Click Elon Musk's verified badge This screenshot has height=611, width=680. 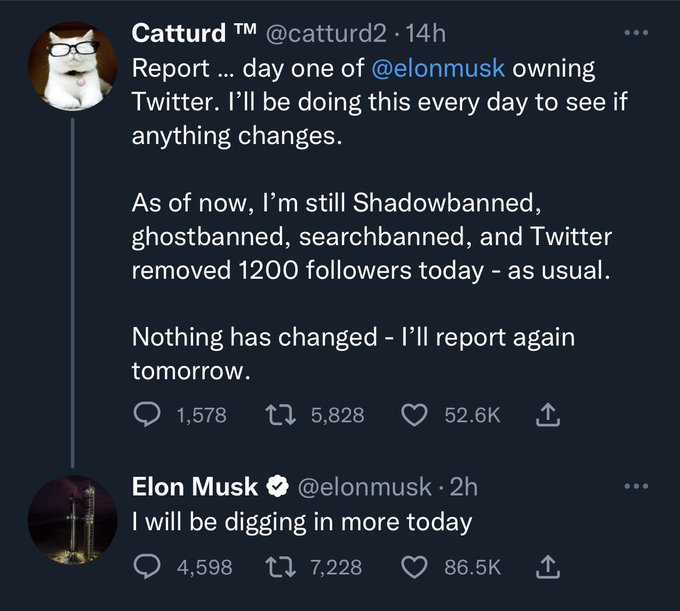tap(276, 488)
